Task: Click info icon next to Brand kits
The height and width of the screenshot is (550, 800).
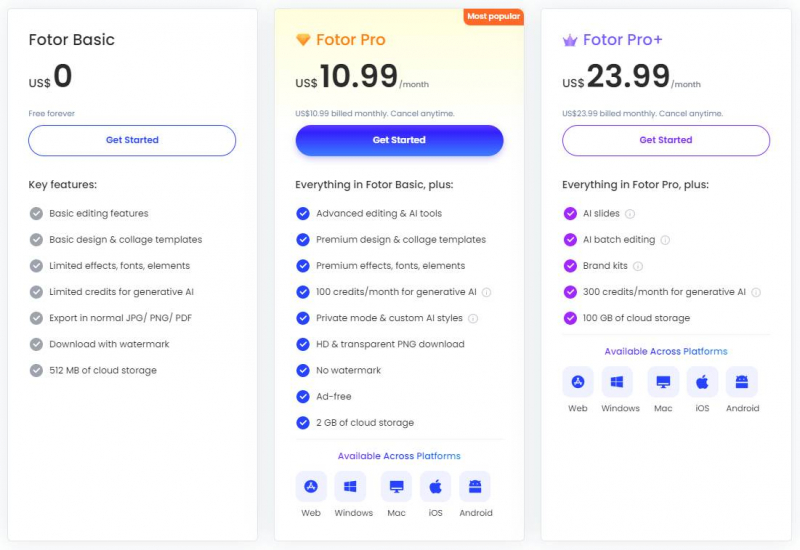Action: [638, 266]
